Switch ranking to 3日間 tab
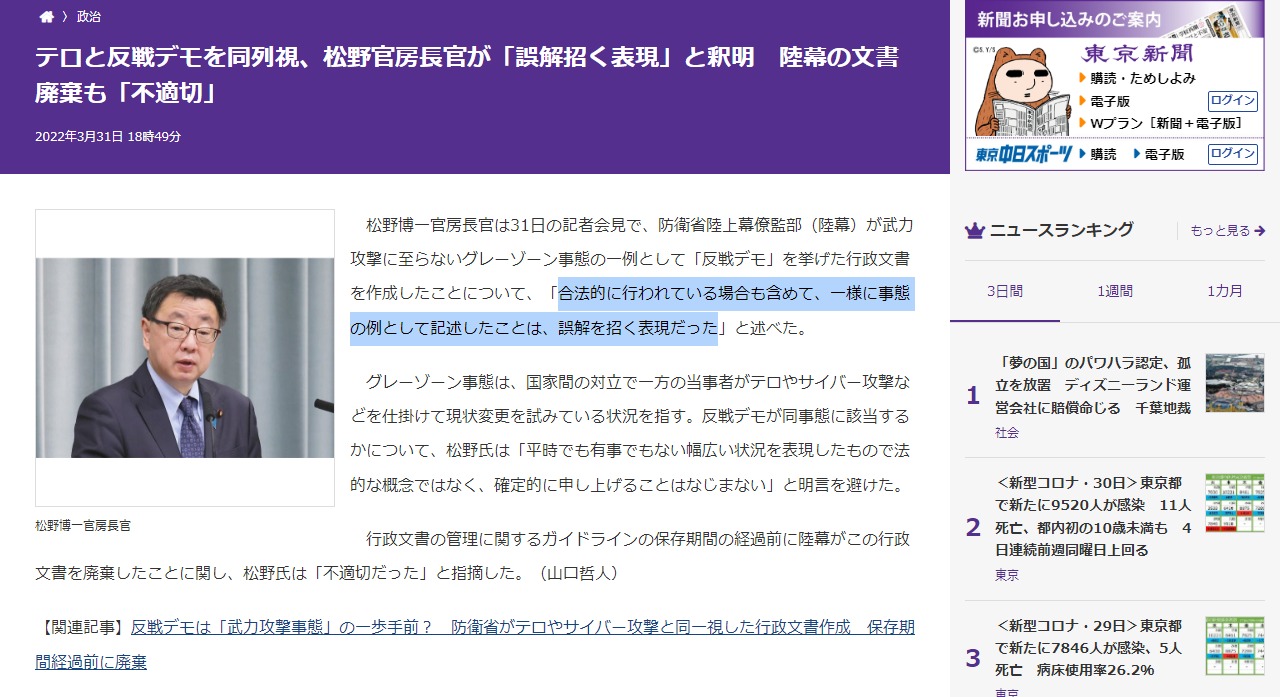Viewport: 1280px width, 697px height. pos(1005,291)
